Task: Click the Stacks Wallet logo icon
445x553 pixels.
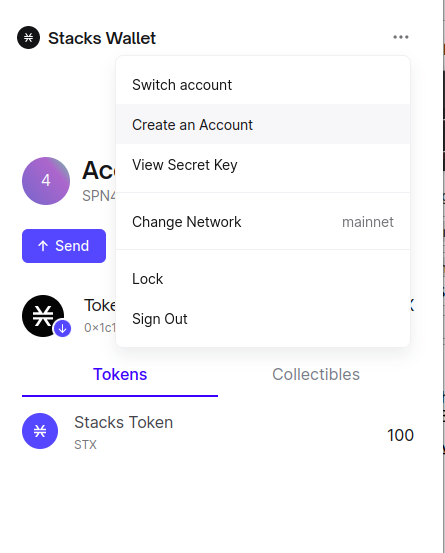Action: (29, 37)
